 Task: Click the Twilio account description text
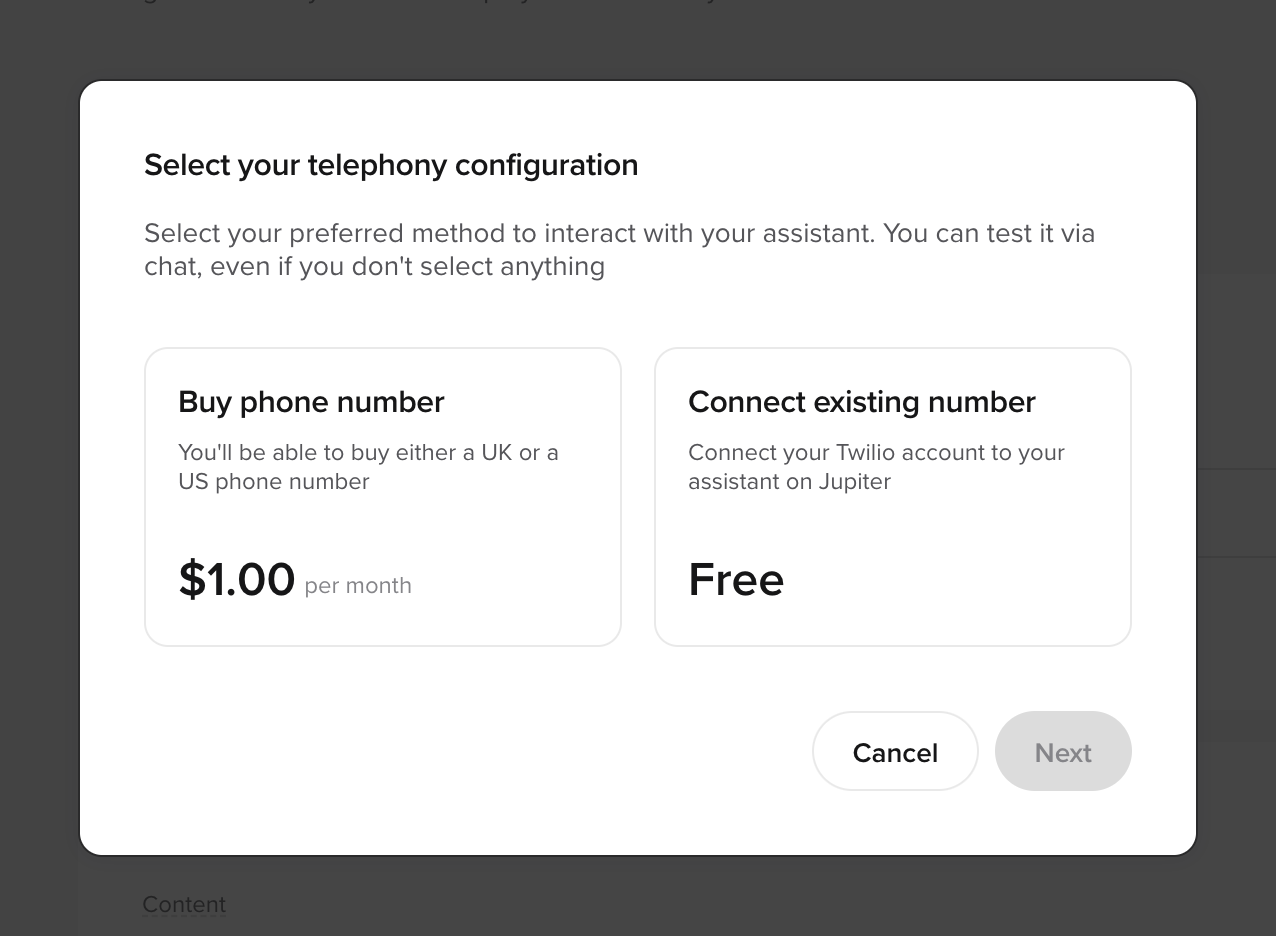click(876, 466)
